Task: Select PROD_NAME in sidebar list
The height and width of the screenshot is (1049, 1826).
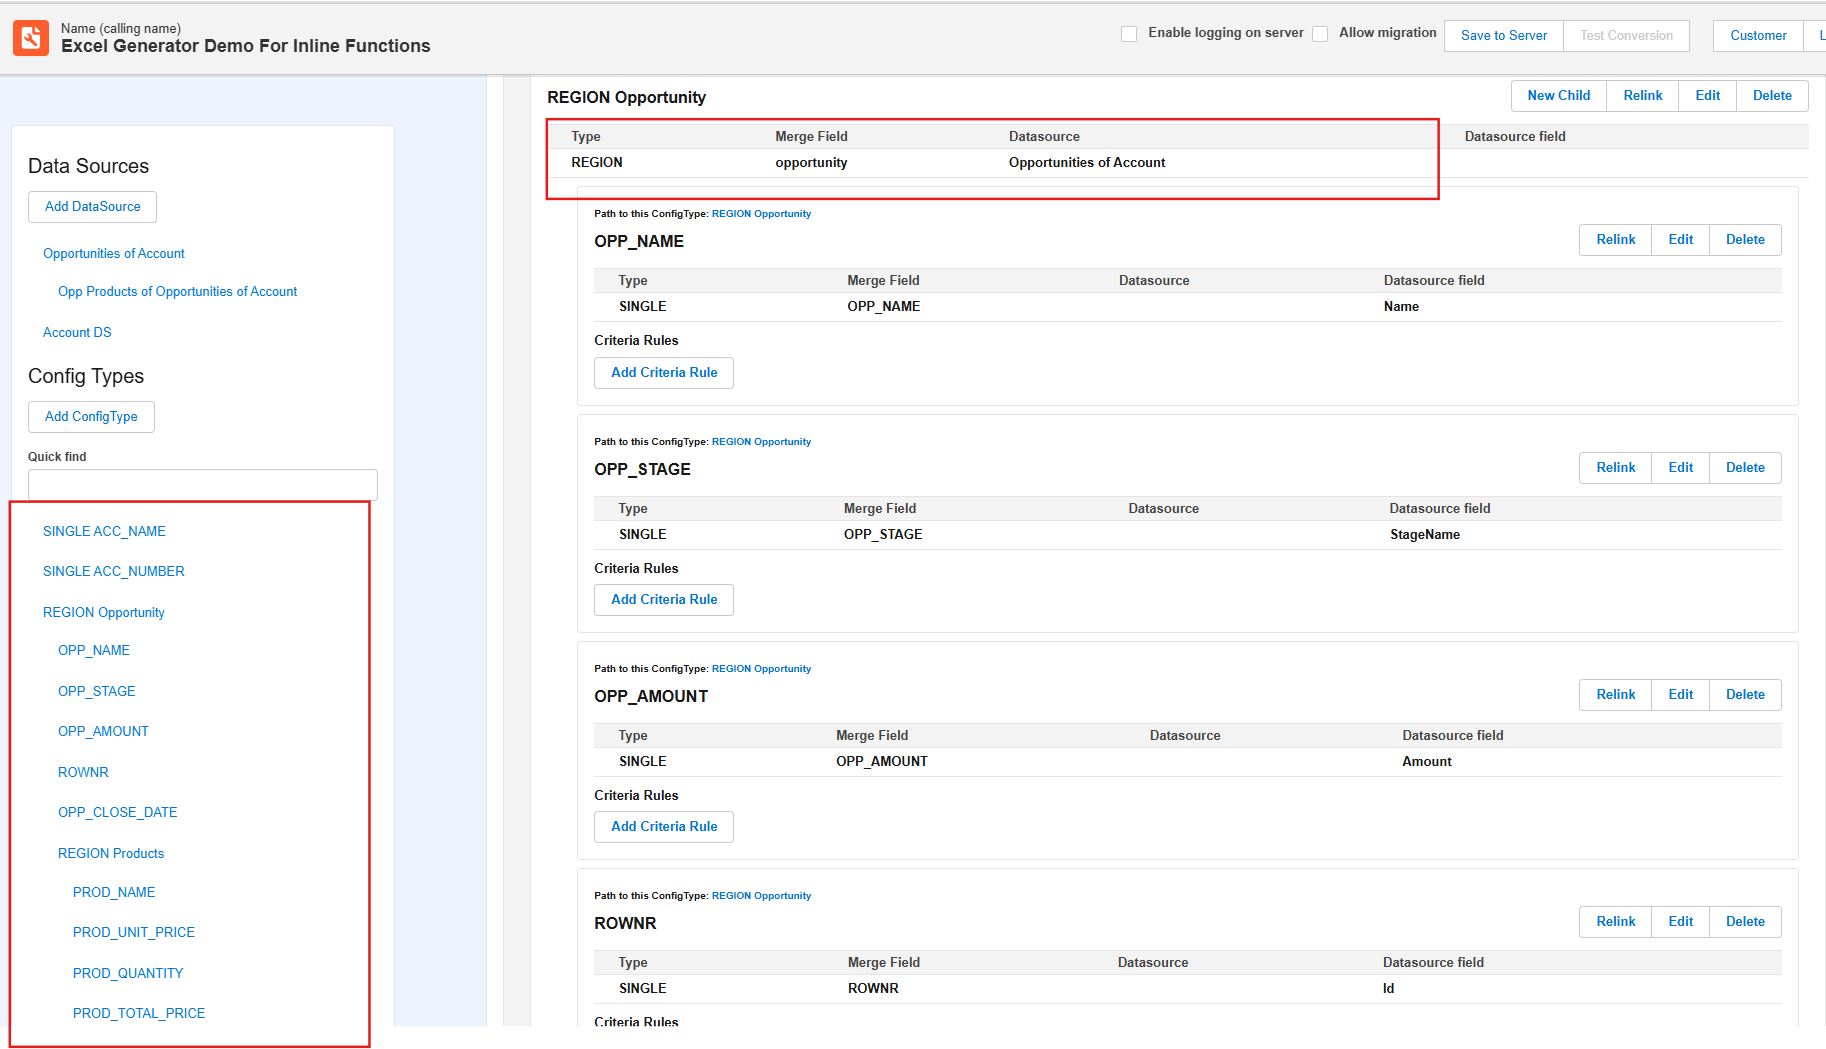Action: click(114, 893)
